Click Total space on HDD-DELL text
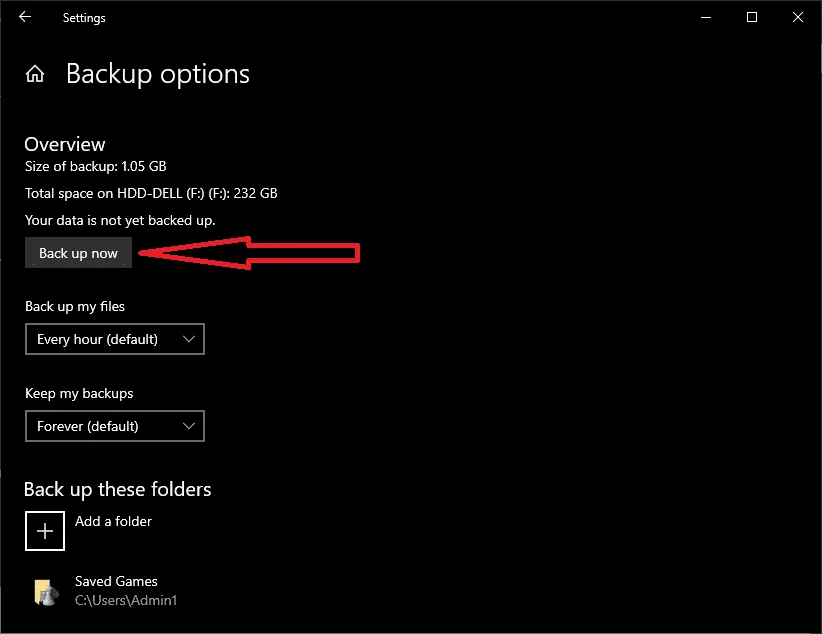The width and height of the screenshot is (822, 634). [151, 193]
